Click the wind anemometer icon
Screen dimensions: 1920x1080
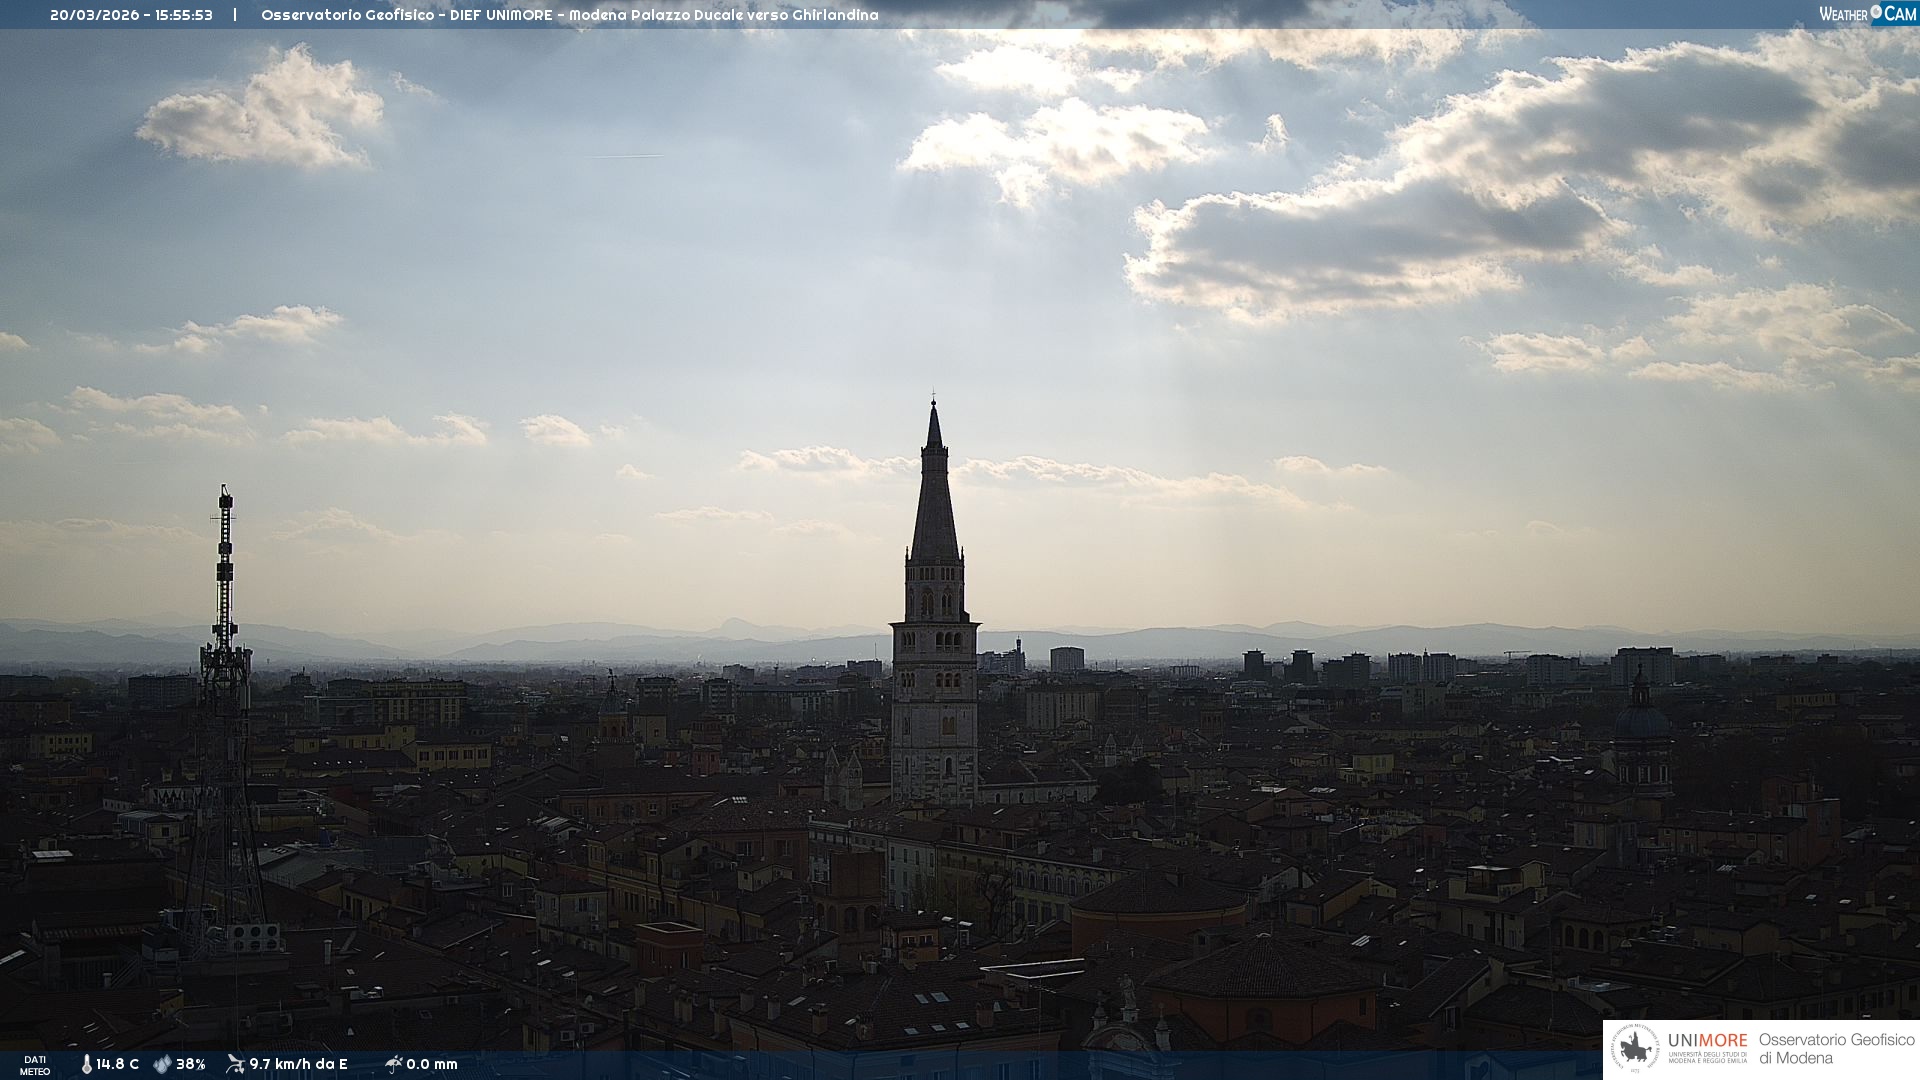tap(235, 1064)
